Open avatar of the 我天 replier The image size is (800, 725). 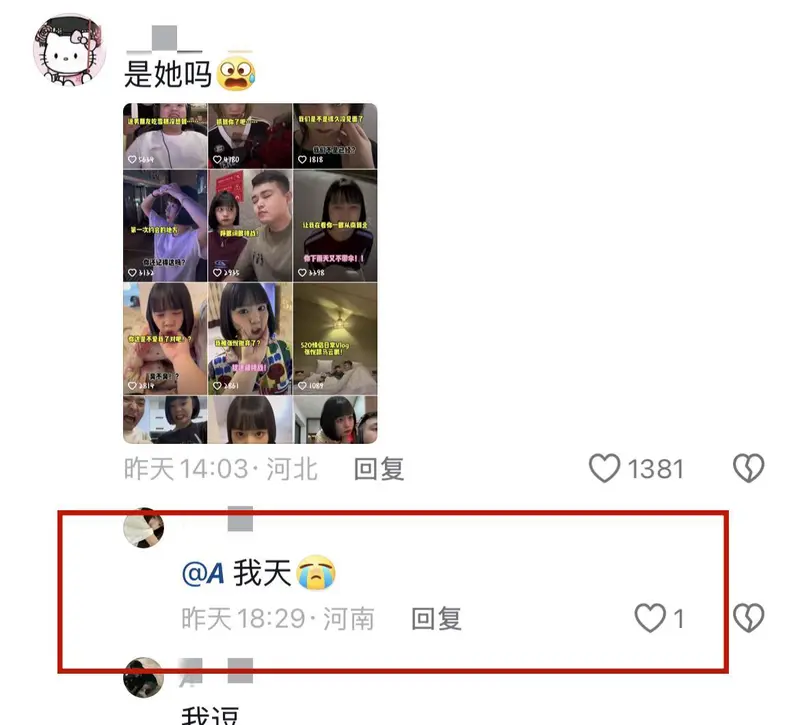(144, 528)
